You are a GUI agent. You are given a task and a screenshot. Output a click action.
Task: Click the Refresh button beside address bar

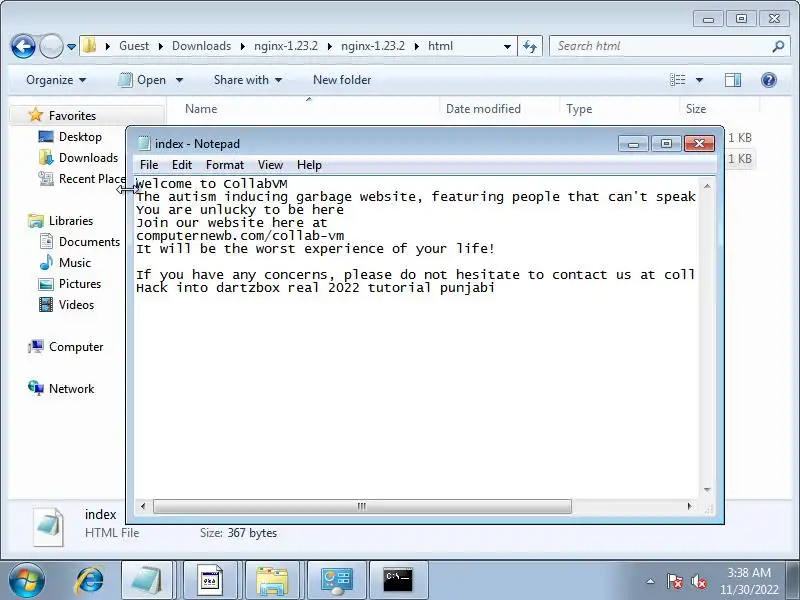(x=530, y=46)
